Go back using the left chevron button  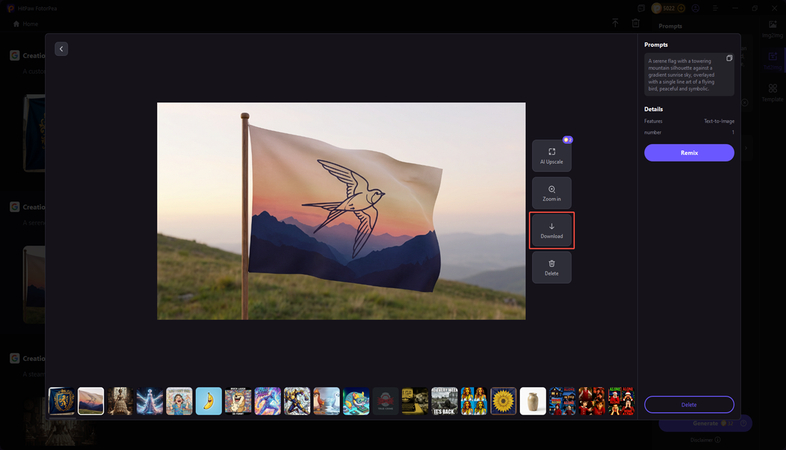pyautogui.click(x=61, y=49)
